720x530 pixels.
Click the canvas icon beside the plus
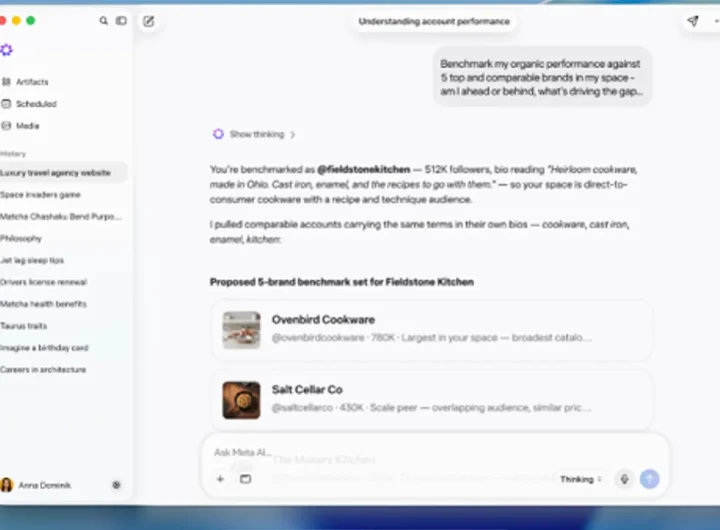tap(246, 479)
